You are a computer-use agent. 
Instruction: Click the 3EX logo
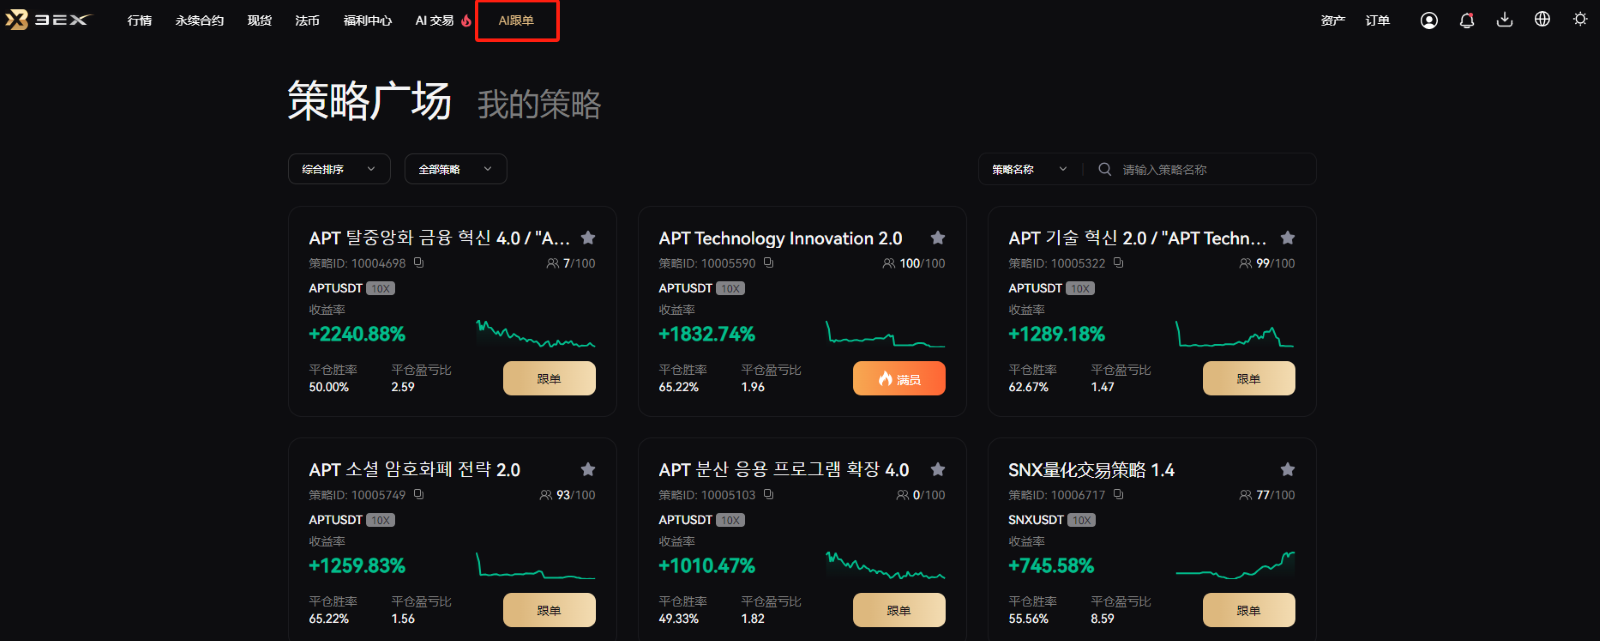47,20
